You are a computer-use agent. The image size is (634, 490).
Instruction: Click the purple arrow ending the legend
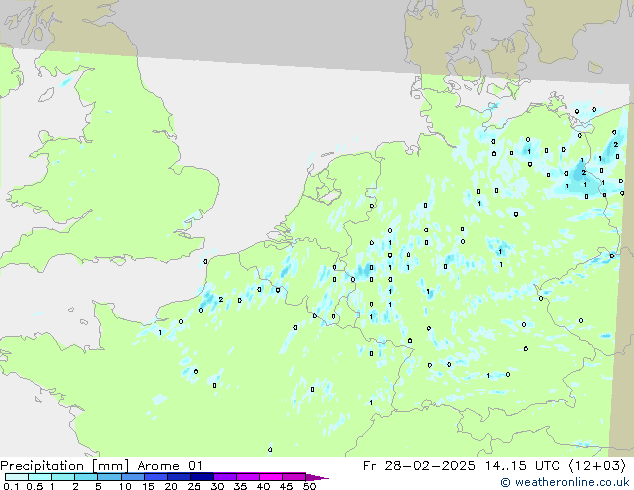pyautogui.click(x=317, y=477)
